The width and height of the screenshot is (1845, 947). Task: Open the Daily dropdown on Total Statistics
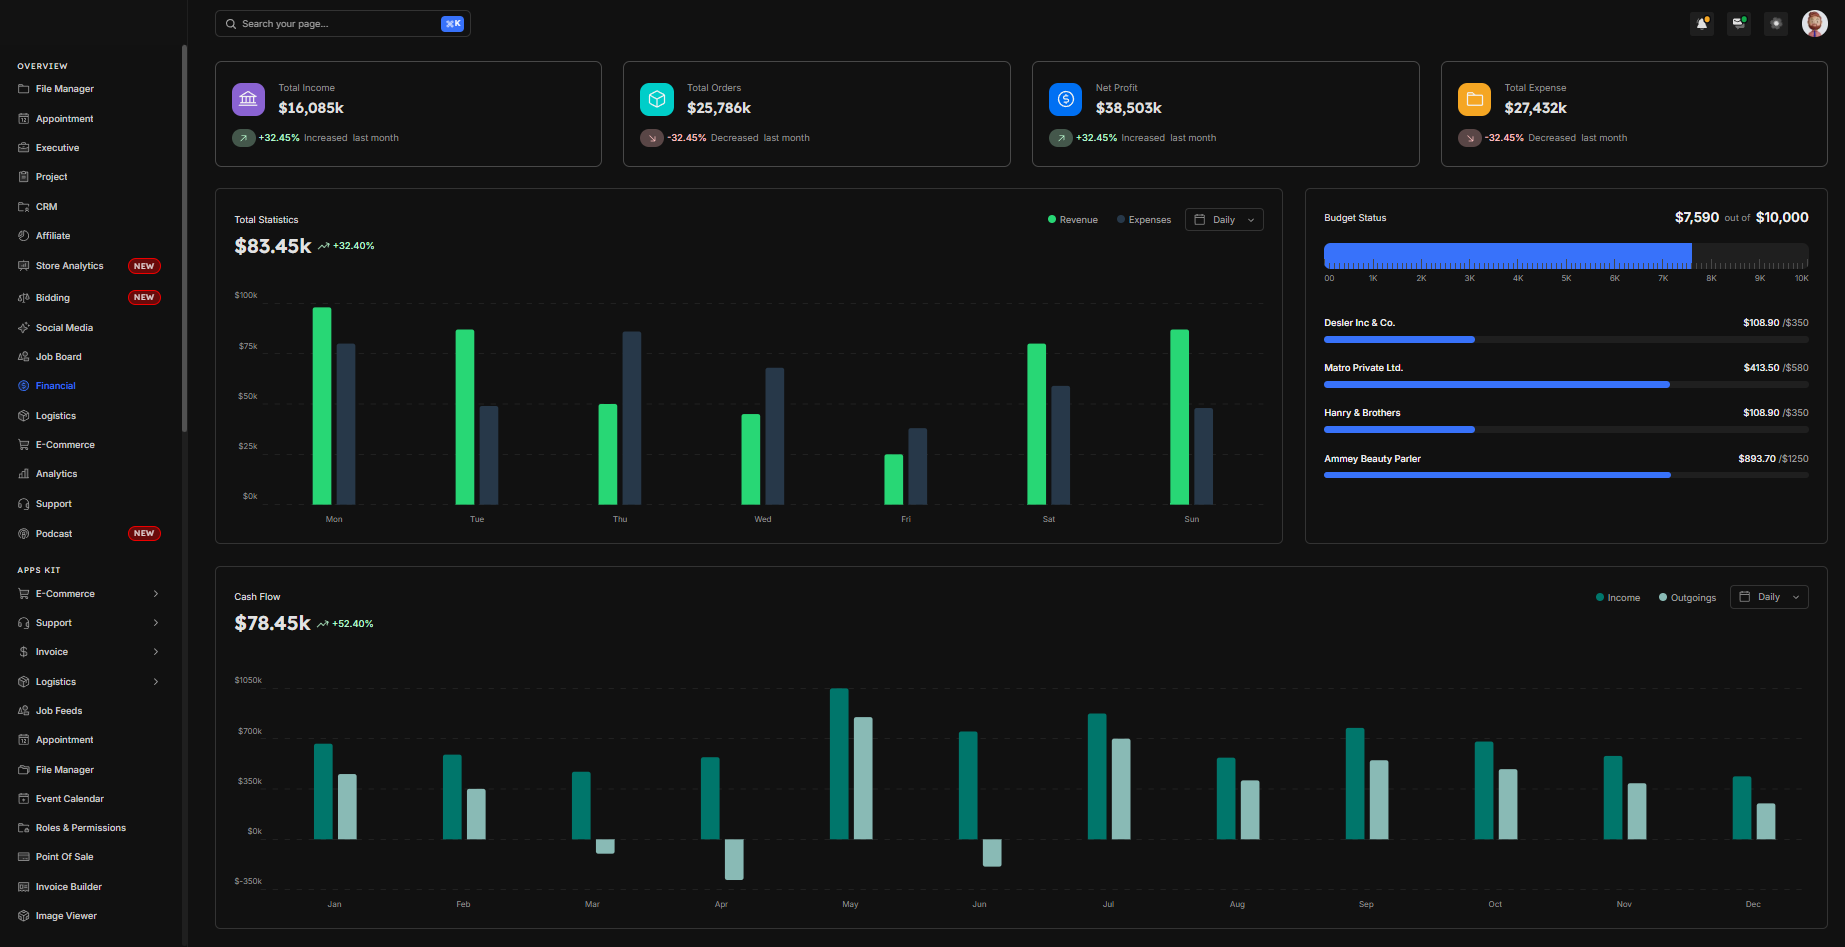click(x=1223, y=219)
